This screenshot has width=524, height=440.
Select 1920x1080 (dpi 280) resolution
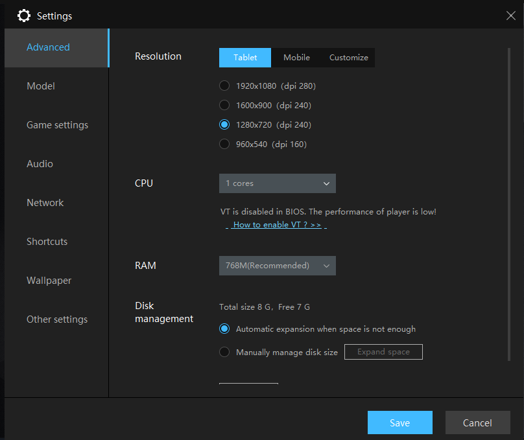pyautogui.click(x=224, y=86)
